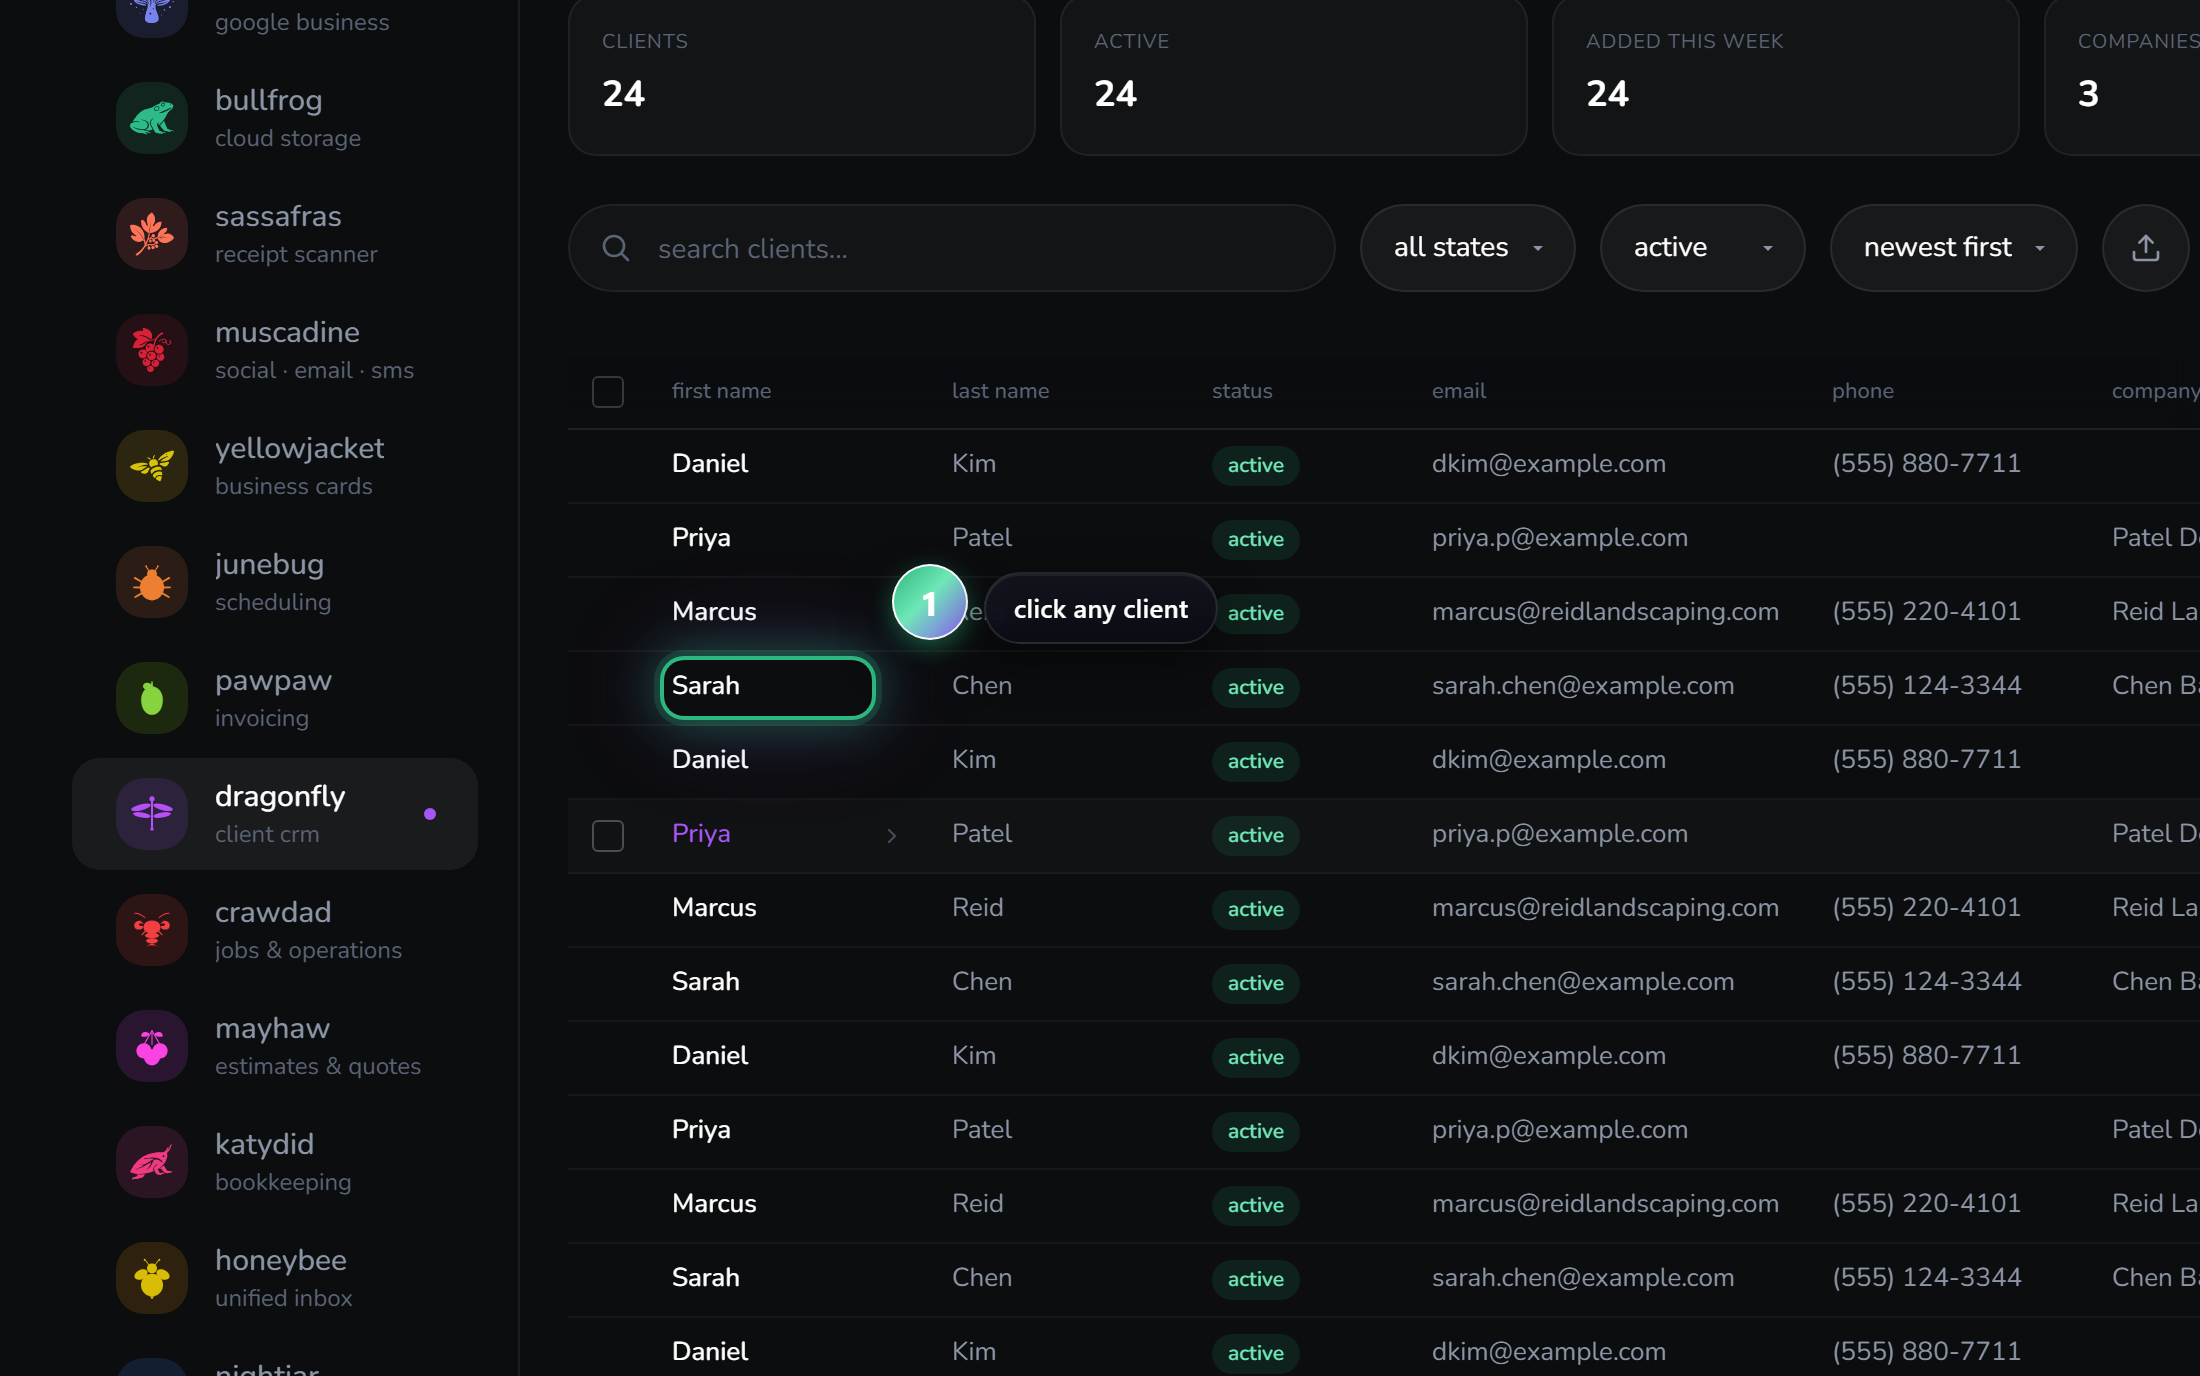Click Chen beside the highlighted Sarah cell

tap(982, 686)
